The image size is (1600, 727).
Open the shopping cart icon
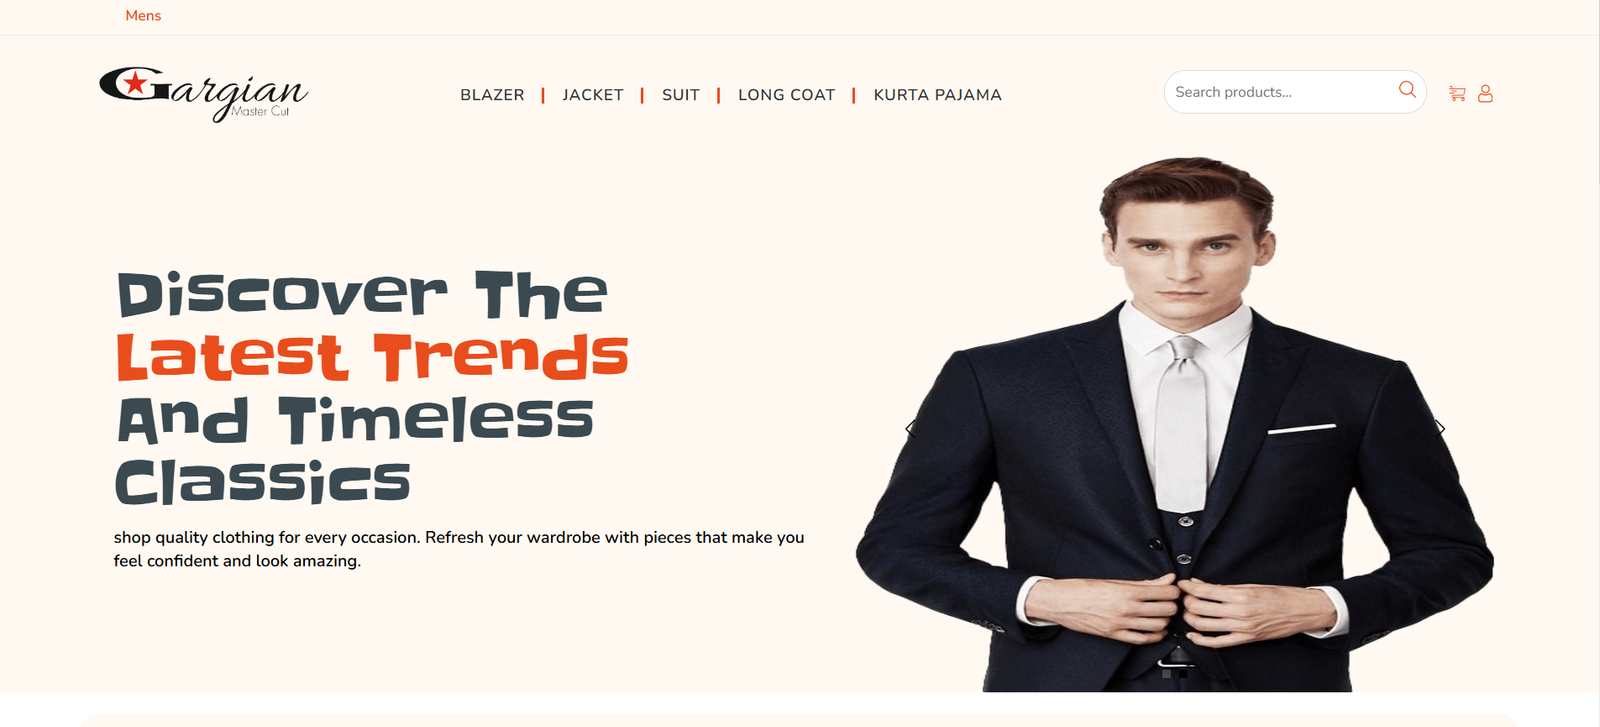coord(1457,93)
